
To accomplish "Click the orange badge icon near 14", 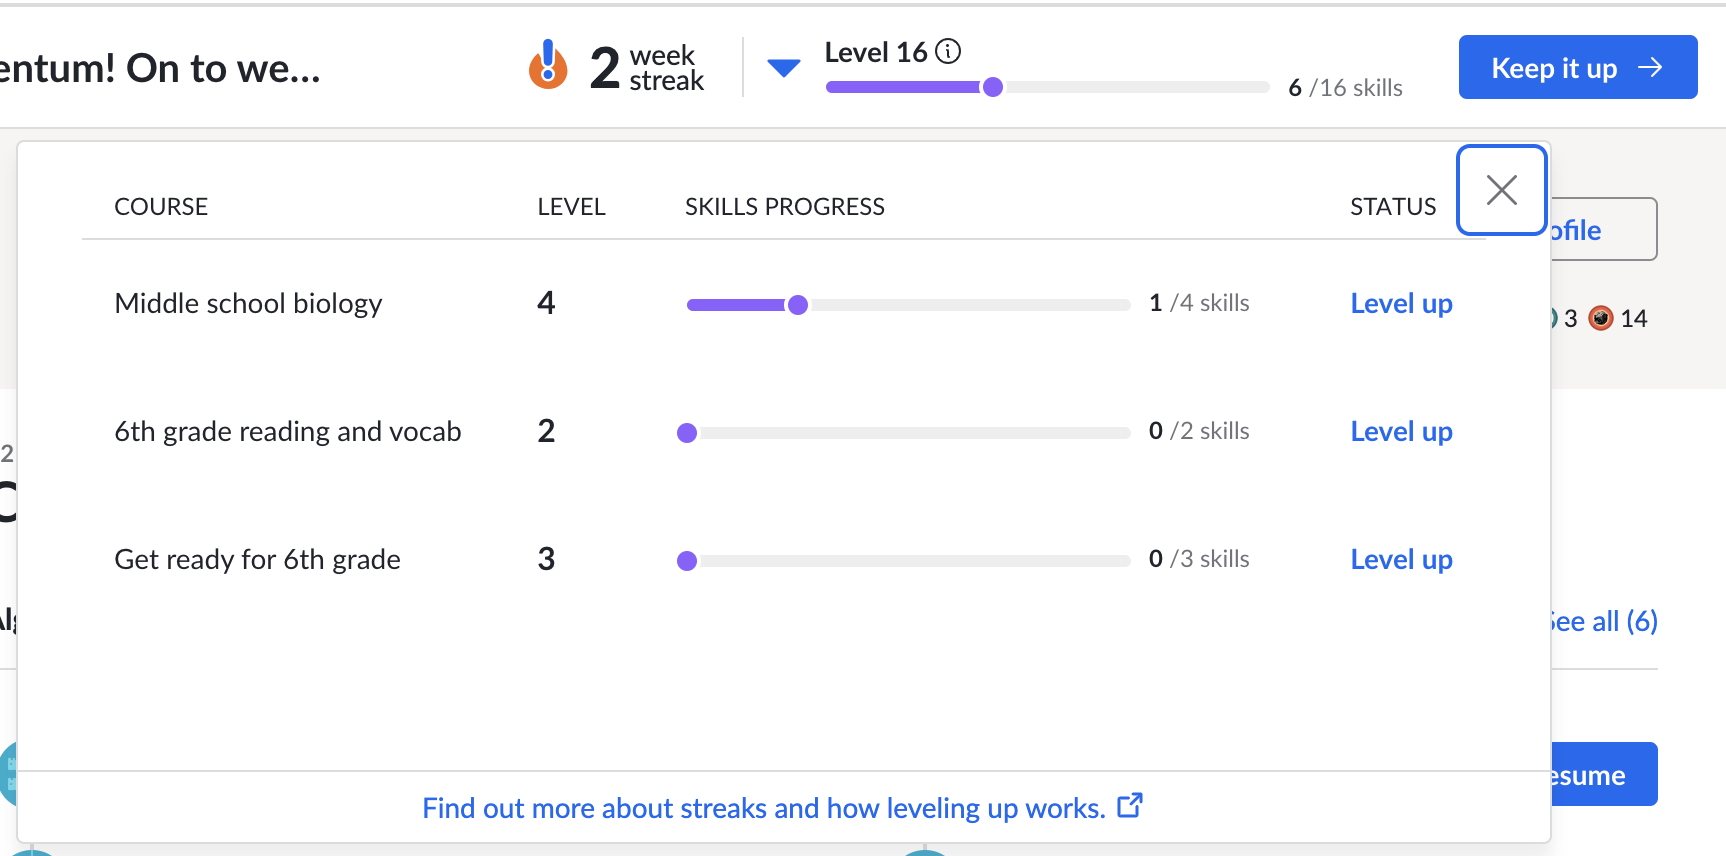I will 1601,318.
